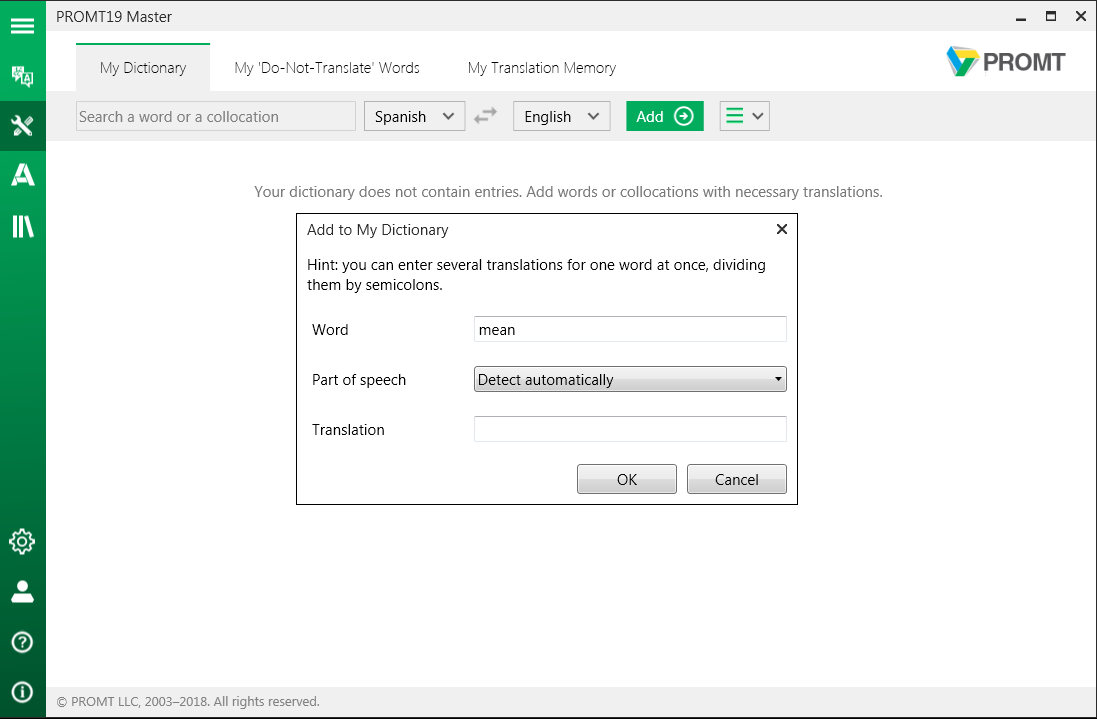This screenshot has height=719, width=1097.
Task: Click the 'Part of speech' label
Action: coord(359,380)
